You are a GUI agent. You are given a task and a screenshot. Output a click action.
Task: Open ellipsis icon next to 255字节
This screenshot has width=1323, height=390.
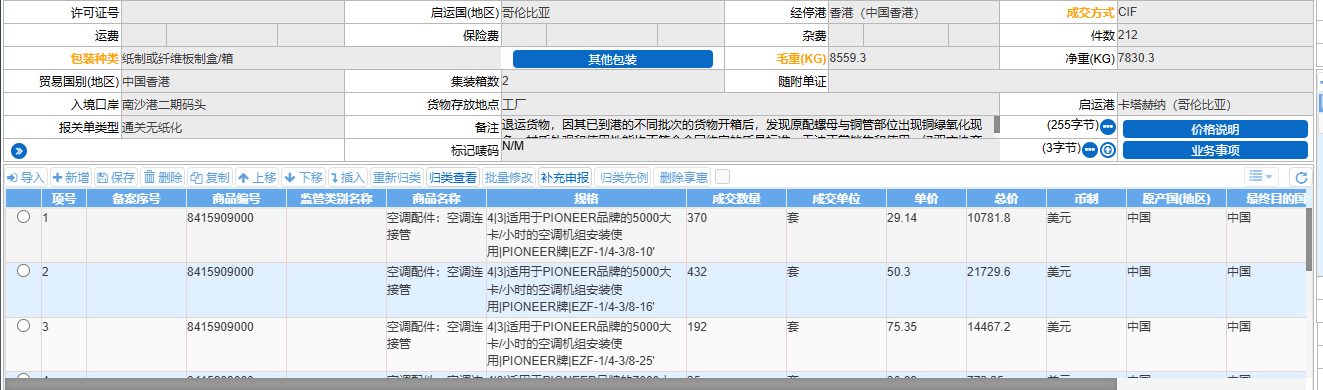coord(1107,127)
